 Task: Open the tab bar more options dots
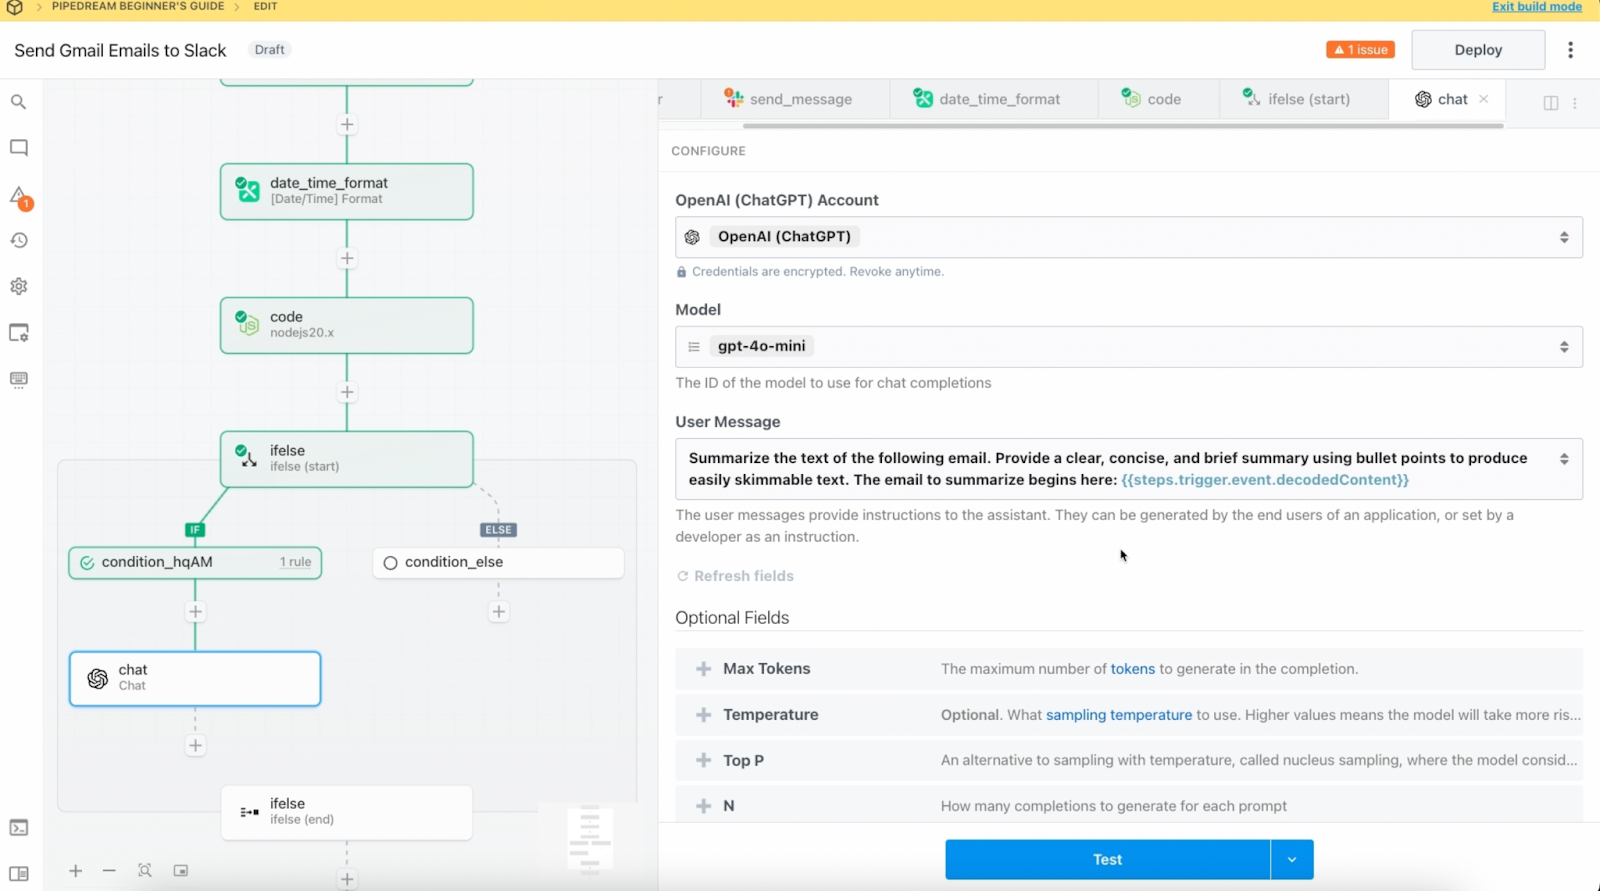tap(1575, 102)
